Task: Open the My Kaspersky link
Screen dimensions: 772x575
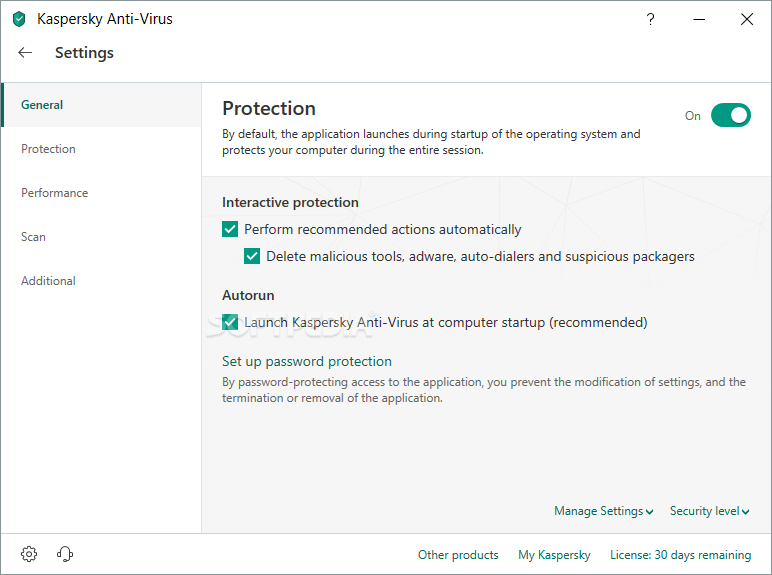Action: (554, 555)
